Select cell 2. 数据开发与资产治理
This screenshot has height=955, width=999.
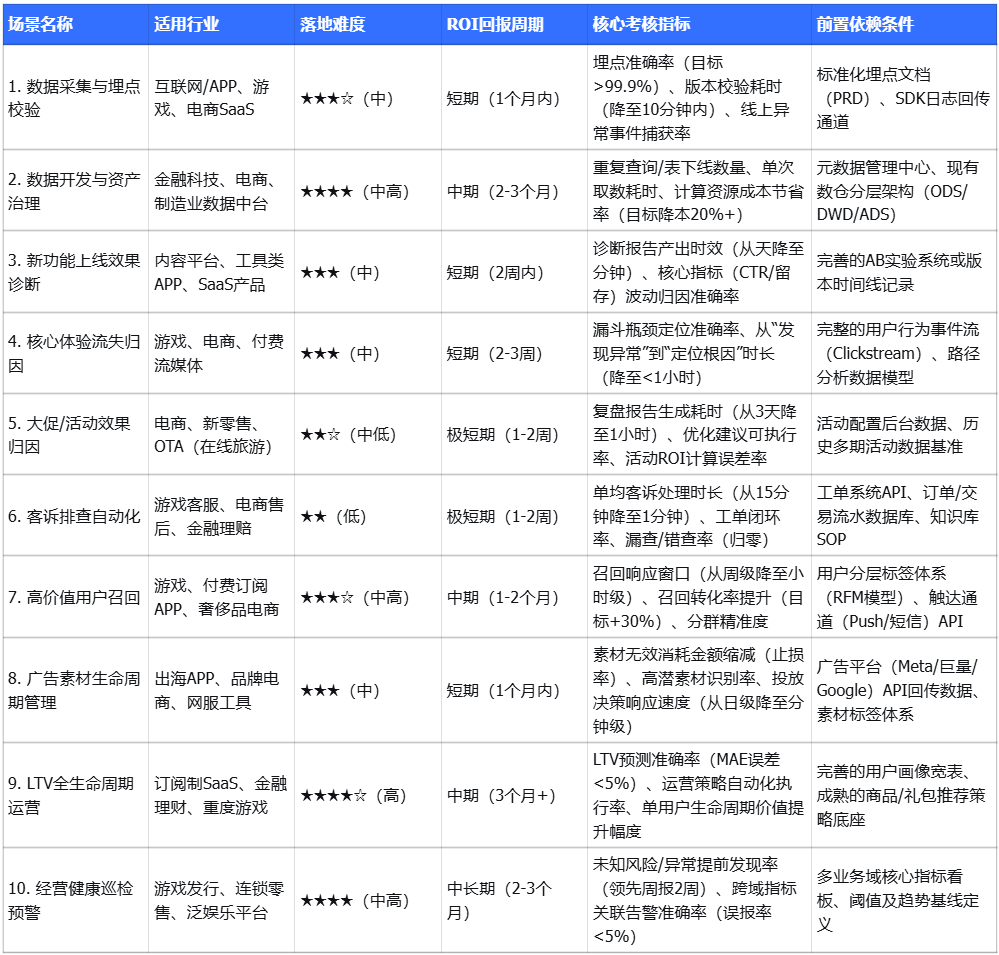pyautogui.click(x=76, y=190)
